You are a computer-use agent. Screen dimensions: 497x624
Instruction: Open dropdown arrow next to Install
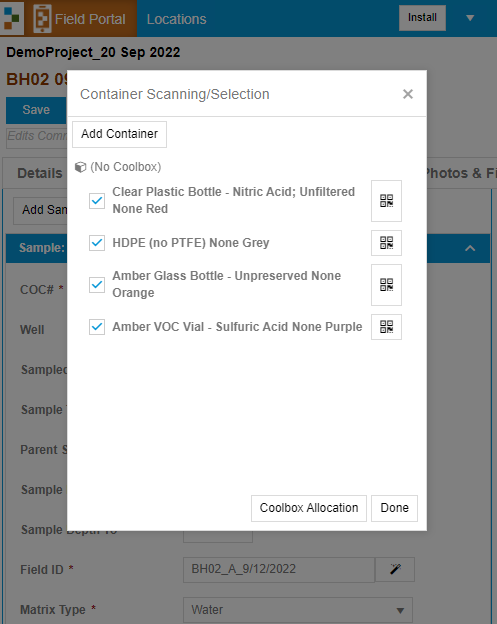470,18
